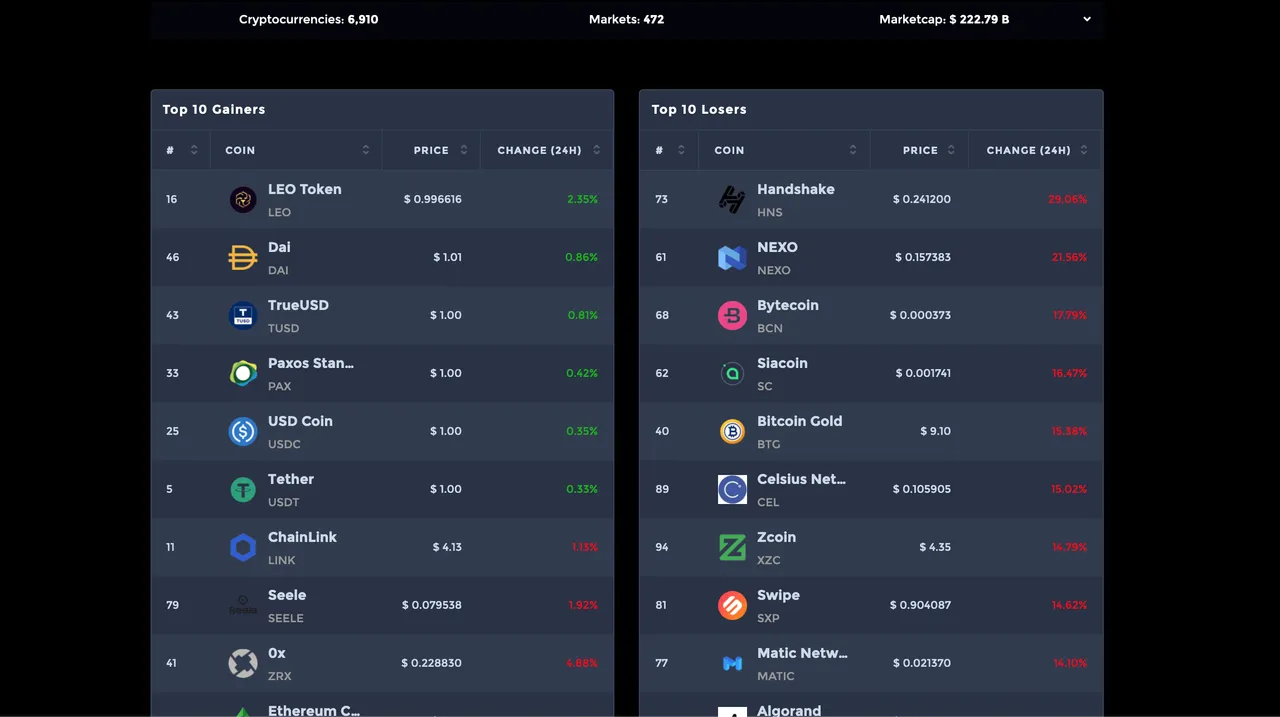Image resolution: width=1280 pixels, height=717 pixels.
Task: Click the Handshake coin logo
Action: coord(732,199)
